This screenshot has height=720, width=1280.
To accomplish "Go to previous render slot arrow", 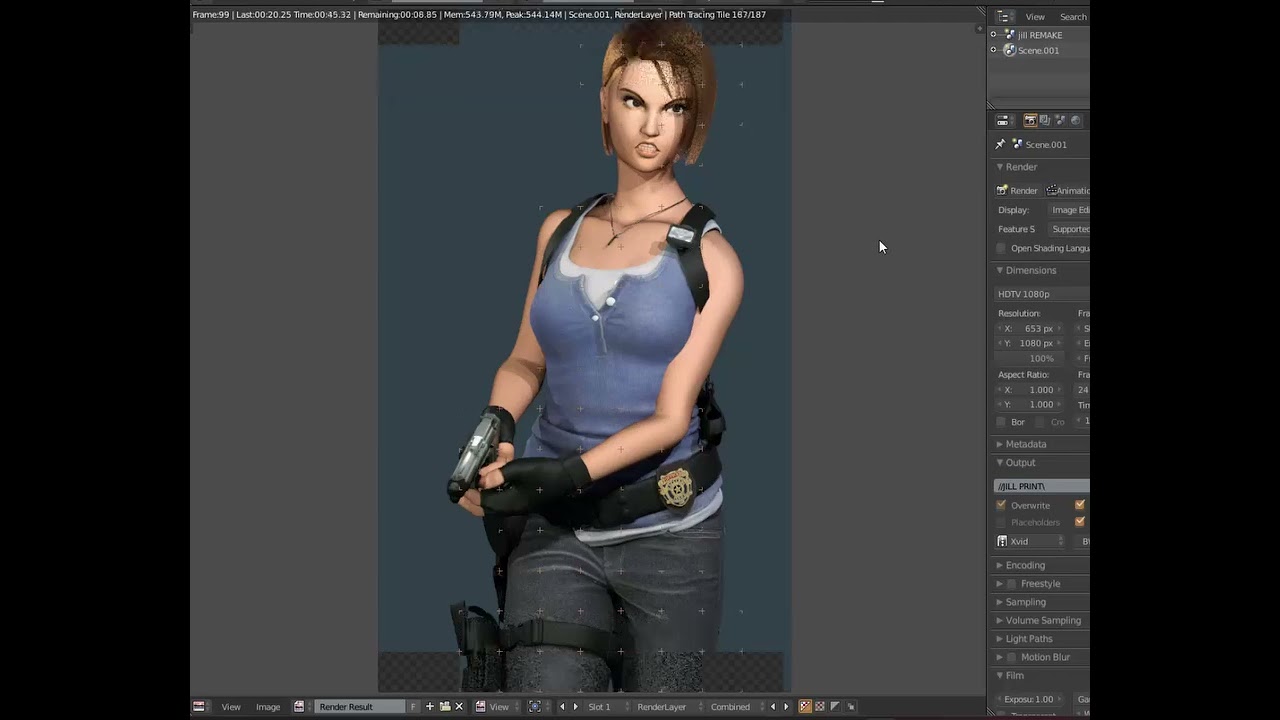I will pyautogui.click(x=562, y=706).
